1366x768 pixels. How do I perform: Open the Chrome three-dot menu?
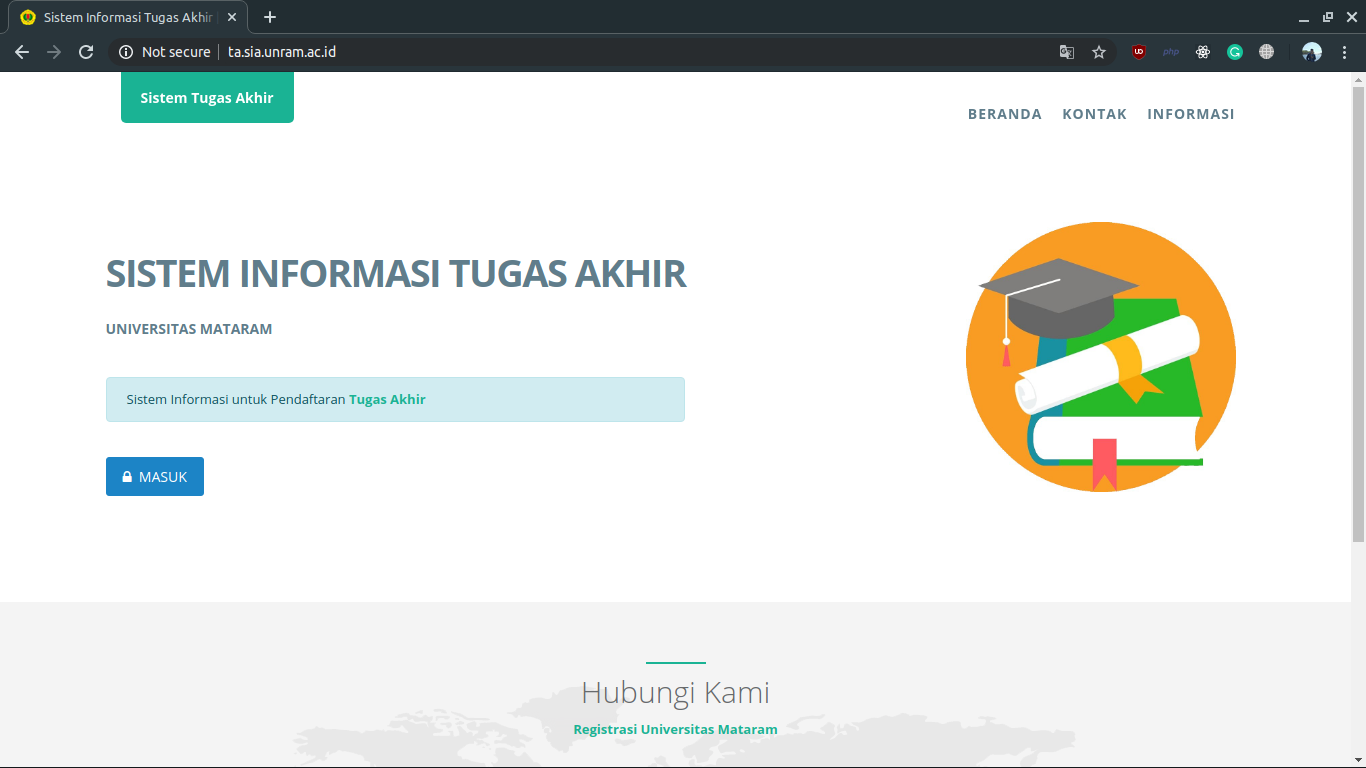[x=1344, y=52]
